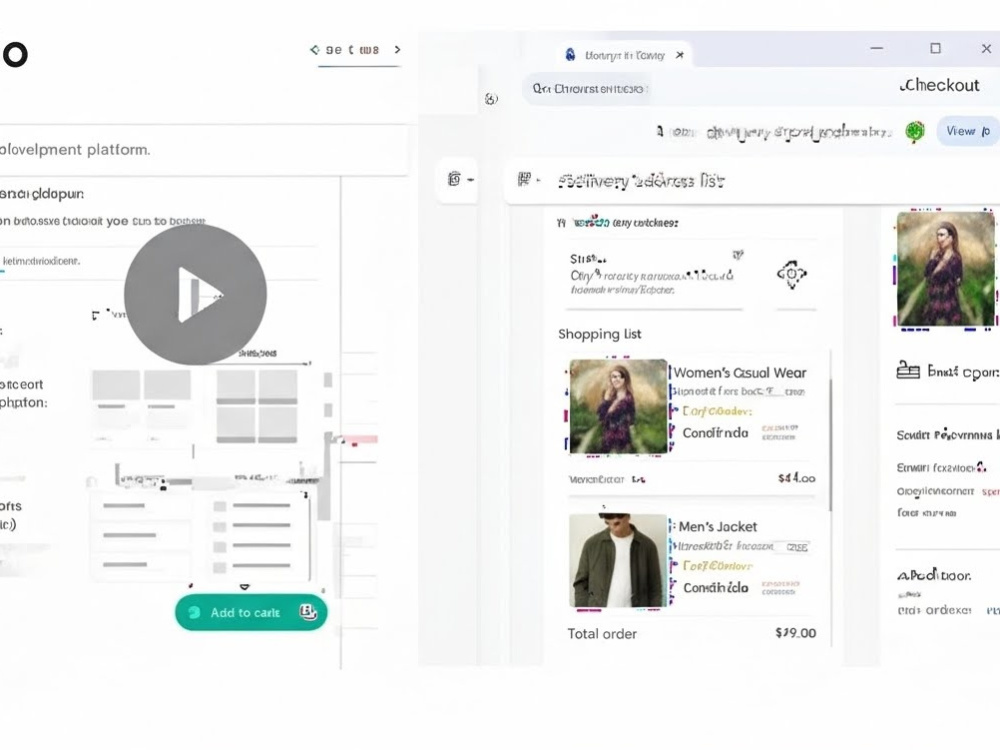
Task: Click into the browser address bar
Action: point(587,89)
